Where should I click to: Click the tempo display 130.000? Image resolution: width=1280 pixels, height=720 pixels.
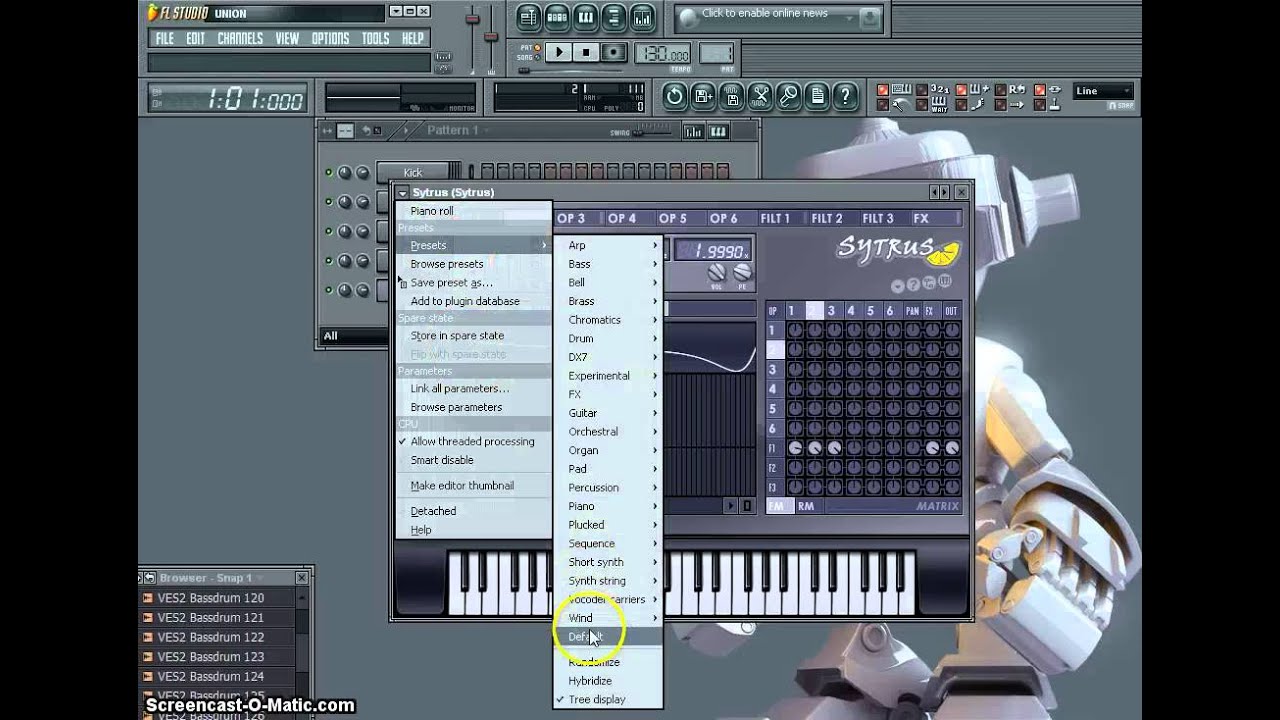tap(663, 53)
